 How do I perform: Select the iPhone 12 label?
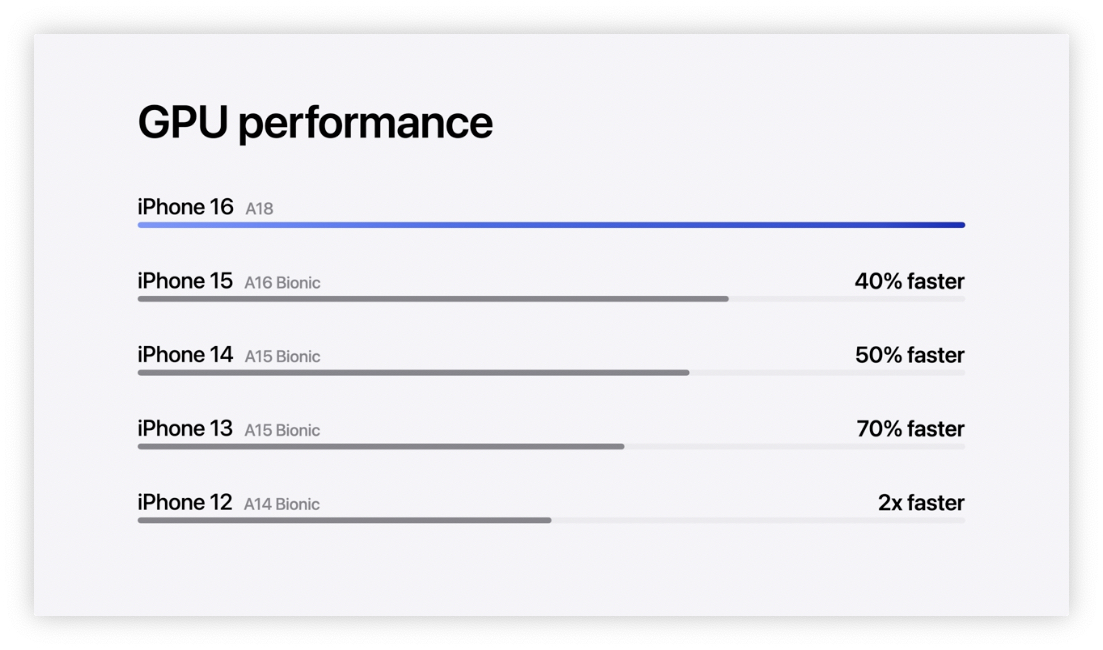185,503
